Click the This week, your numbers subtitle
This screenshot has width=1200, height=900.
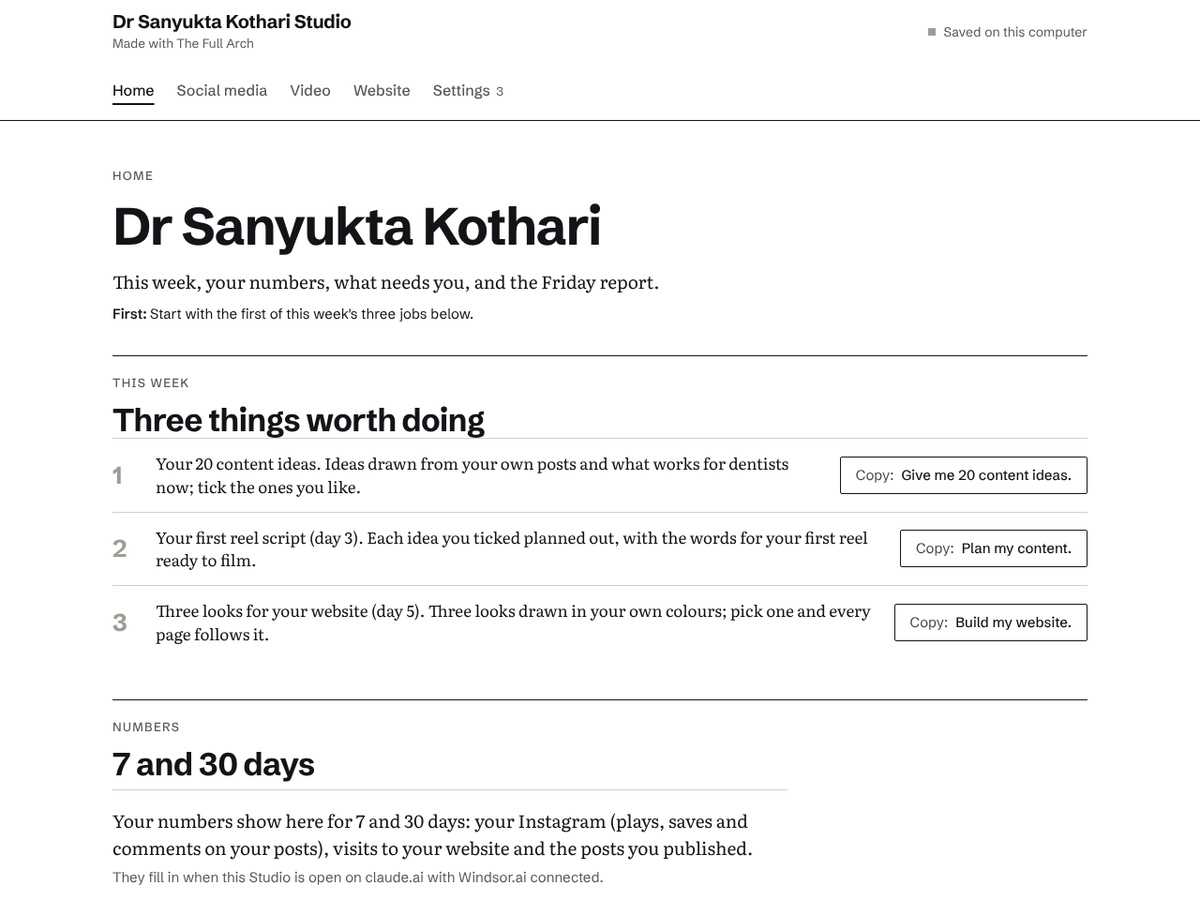(386, 283)
